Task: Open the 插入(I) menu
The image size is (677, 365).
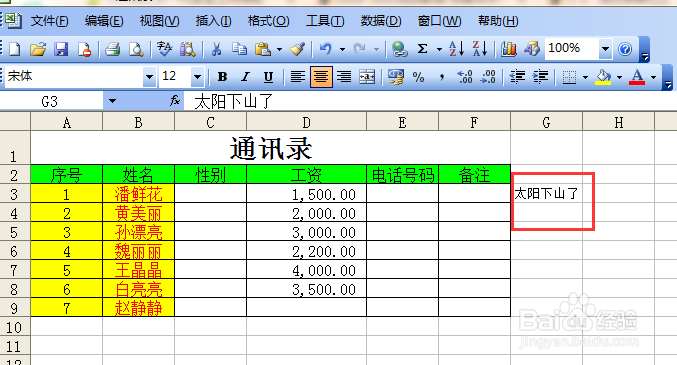Action: pyautogui.click(x=213, y=21)
